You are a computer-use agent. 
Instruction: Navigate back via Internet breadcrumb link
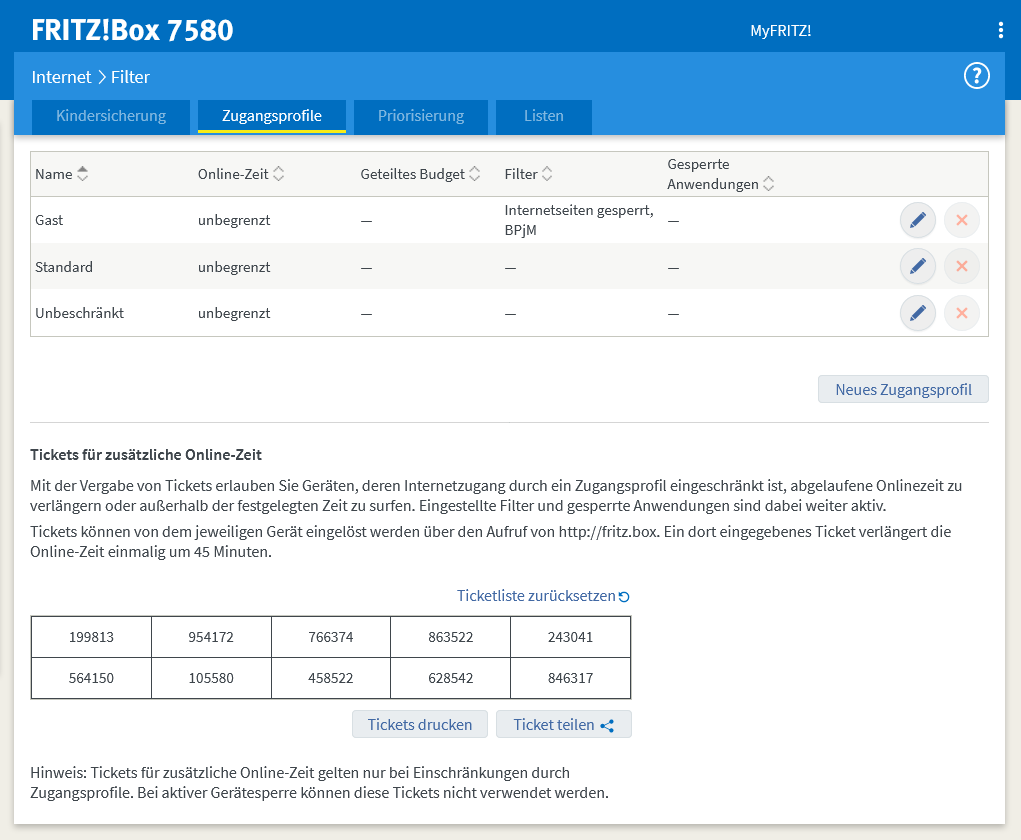[x=61, y=76]
